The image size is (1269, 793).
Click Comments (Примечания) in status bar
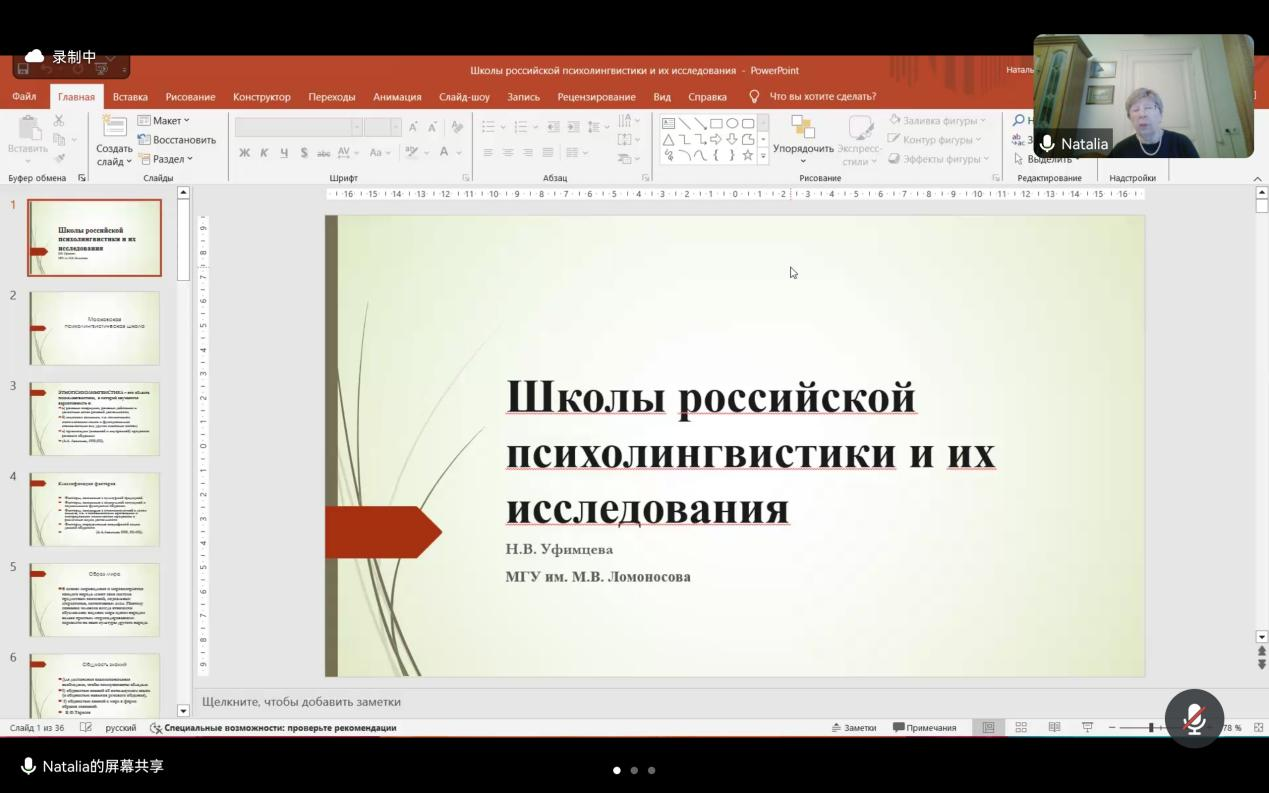924,728
